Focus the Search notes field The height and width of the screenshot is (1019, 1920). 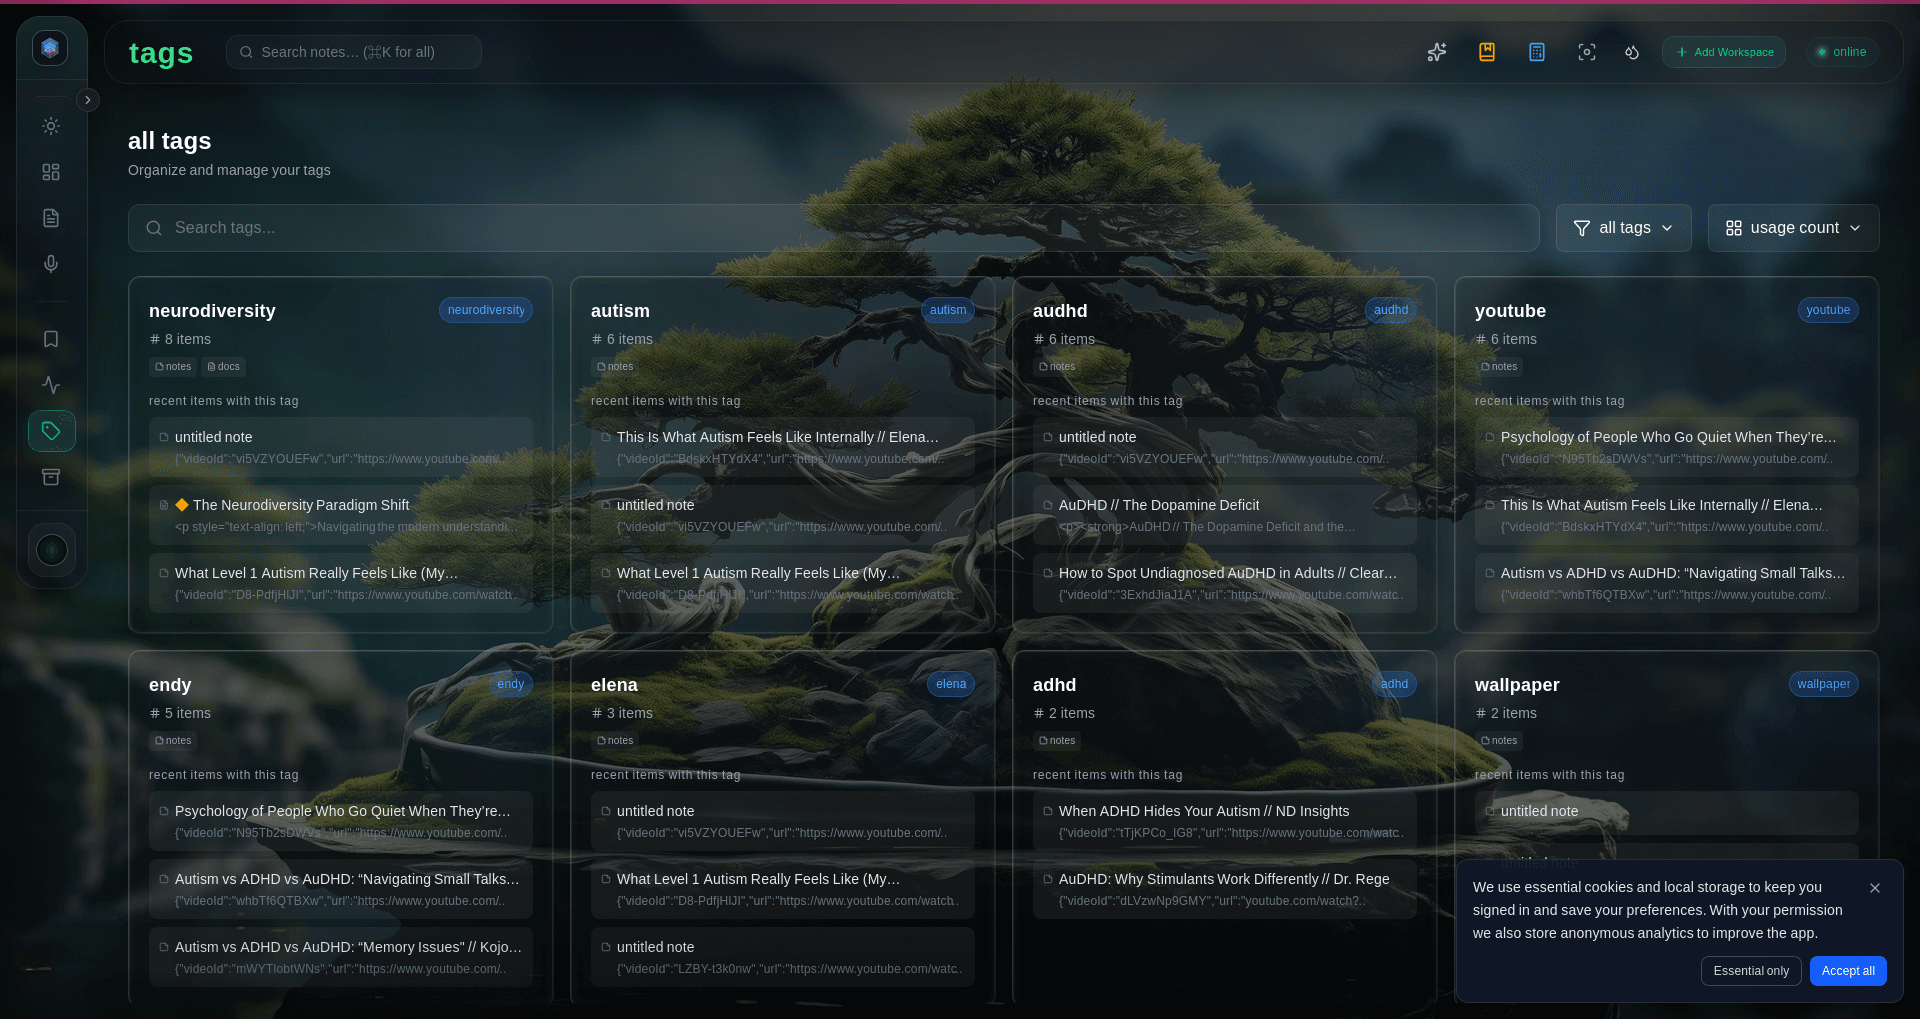click(x=354, y=52)
